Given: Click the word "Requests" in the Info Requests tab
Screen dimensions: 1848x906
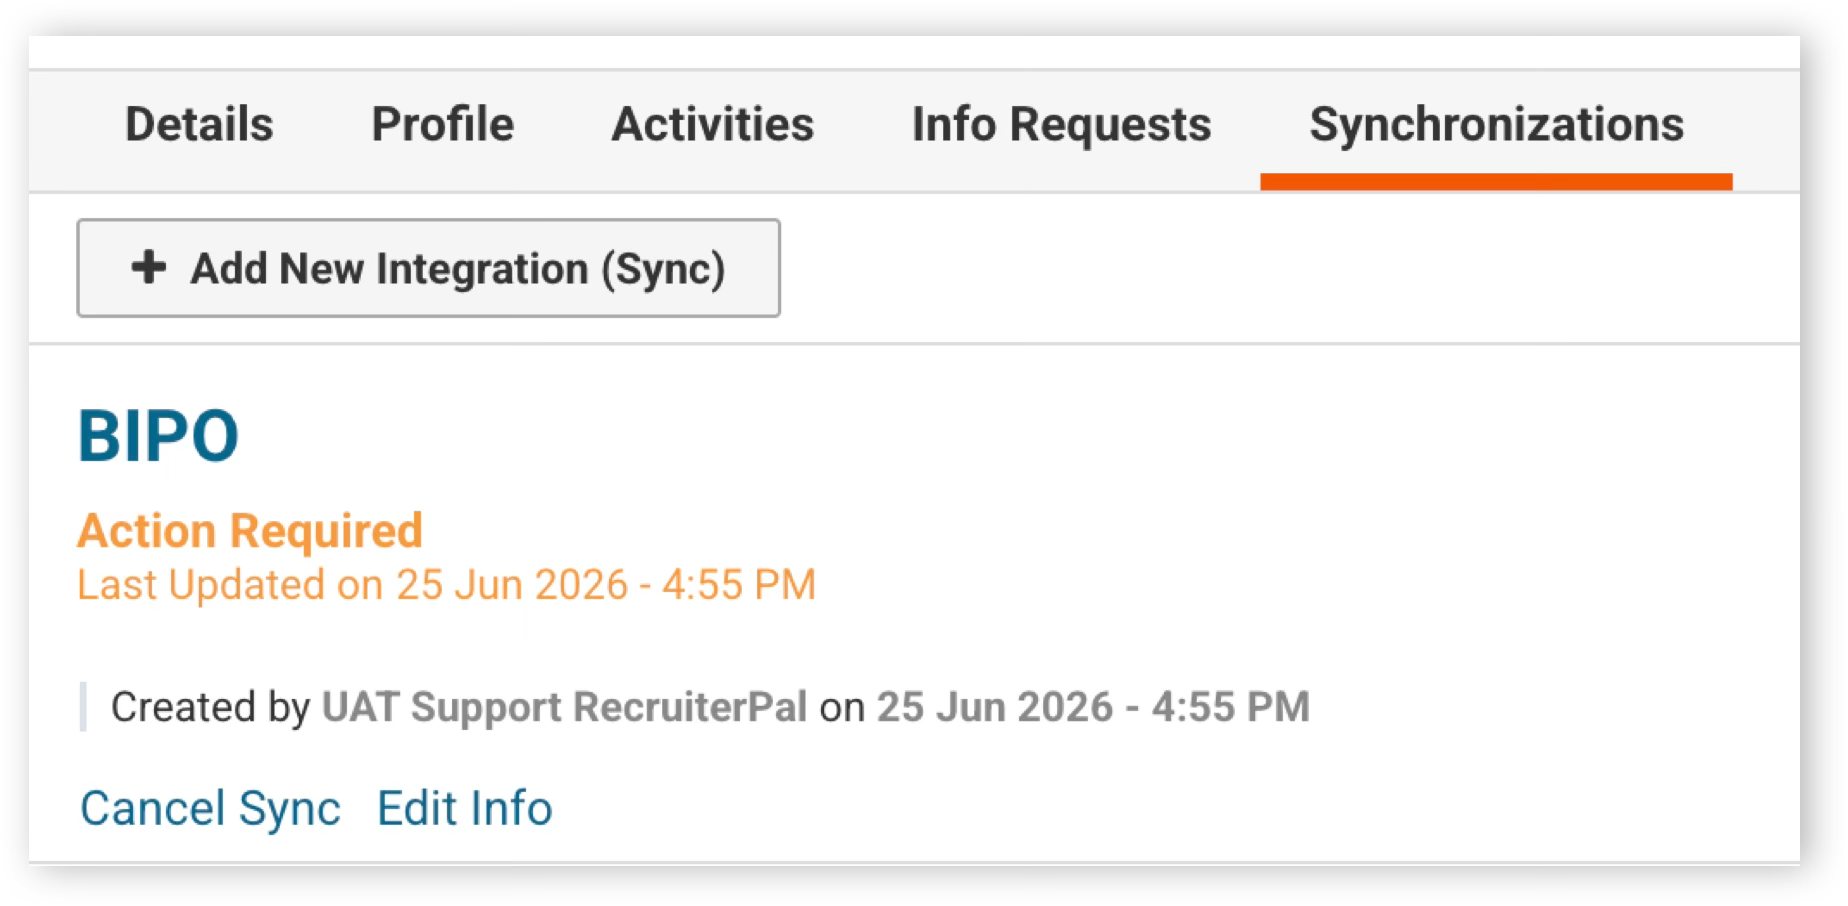Looking at the screenshot, I should (1110, 127).
